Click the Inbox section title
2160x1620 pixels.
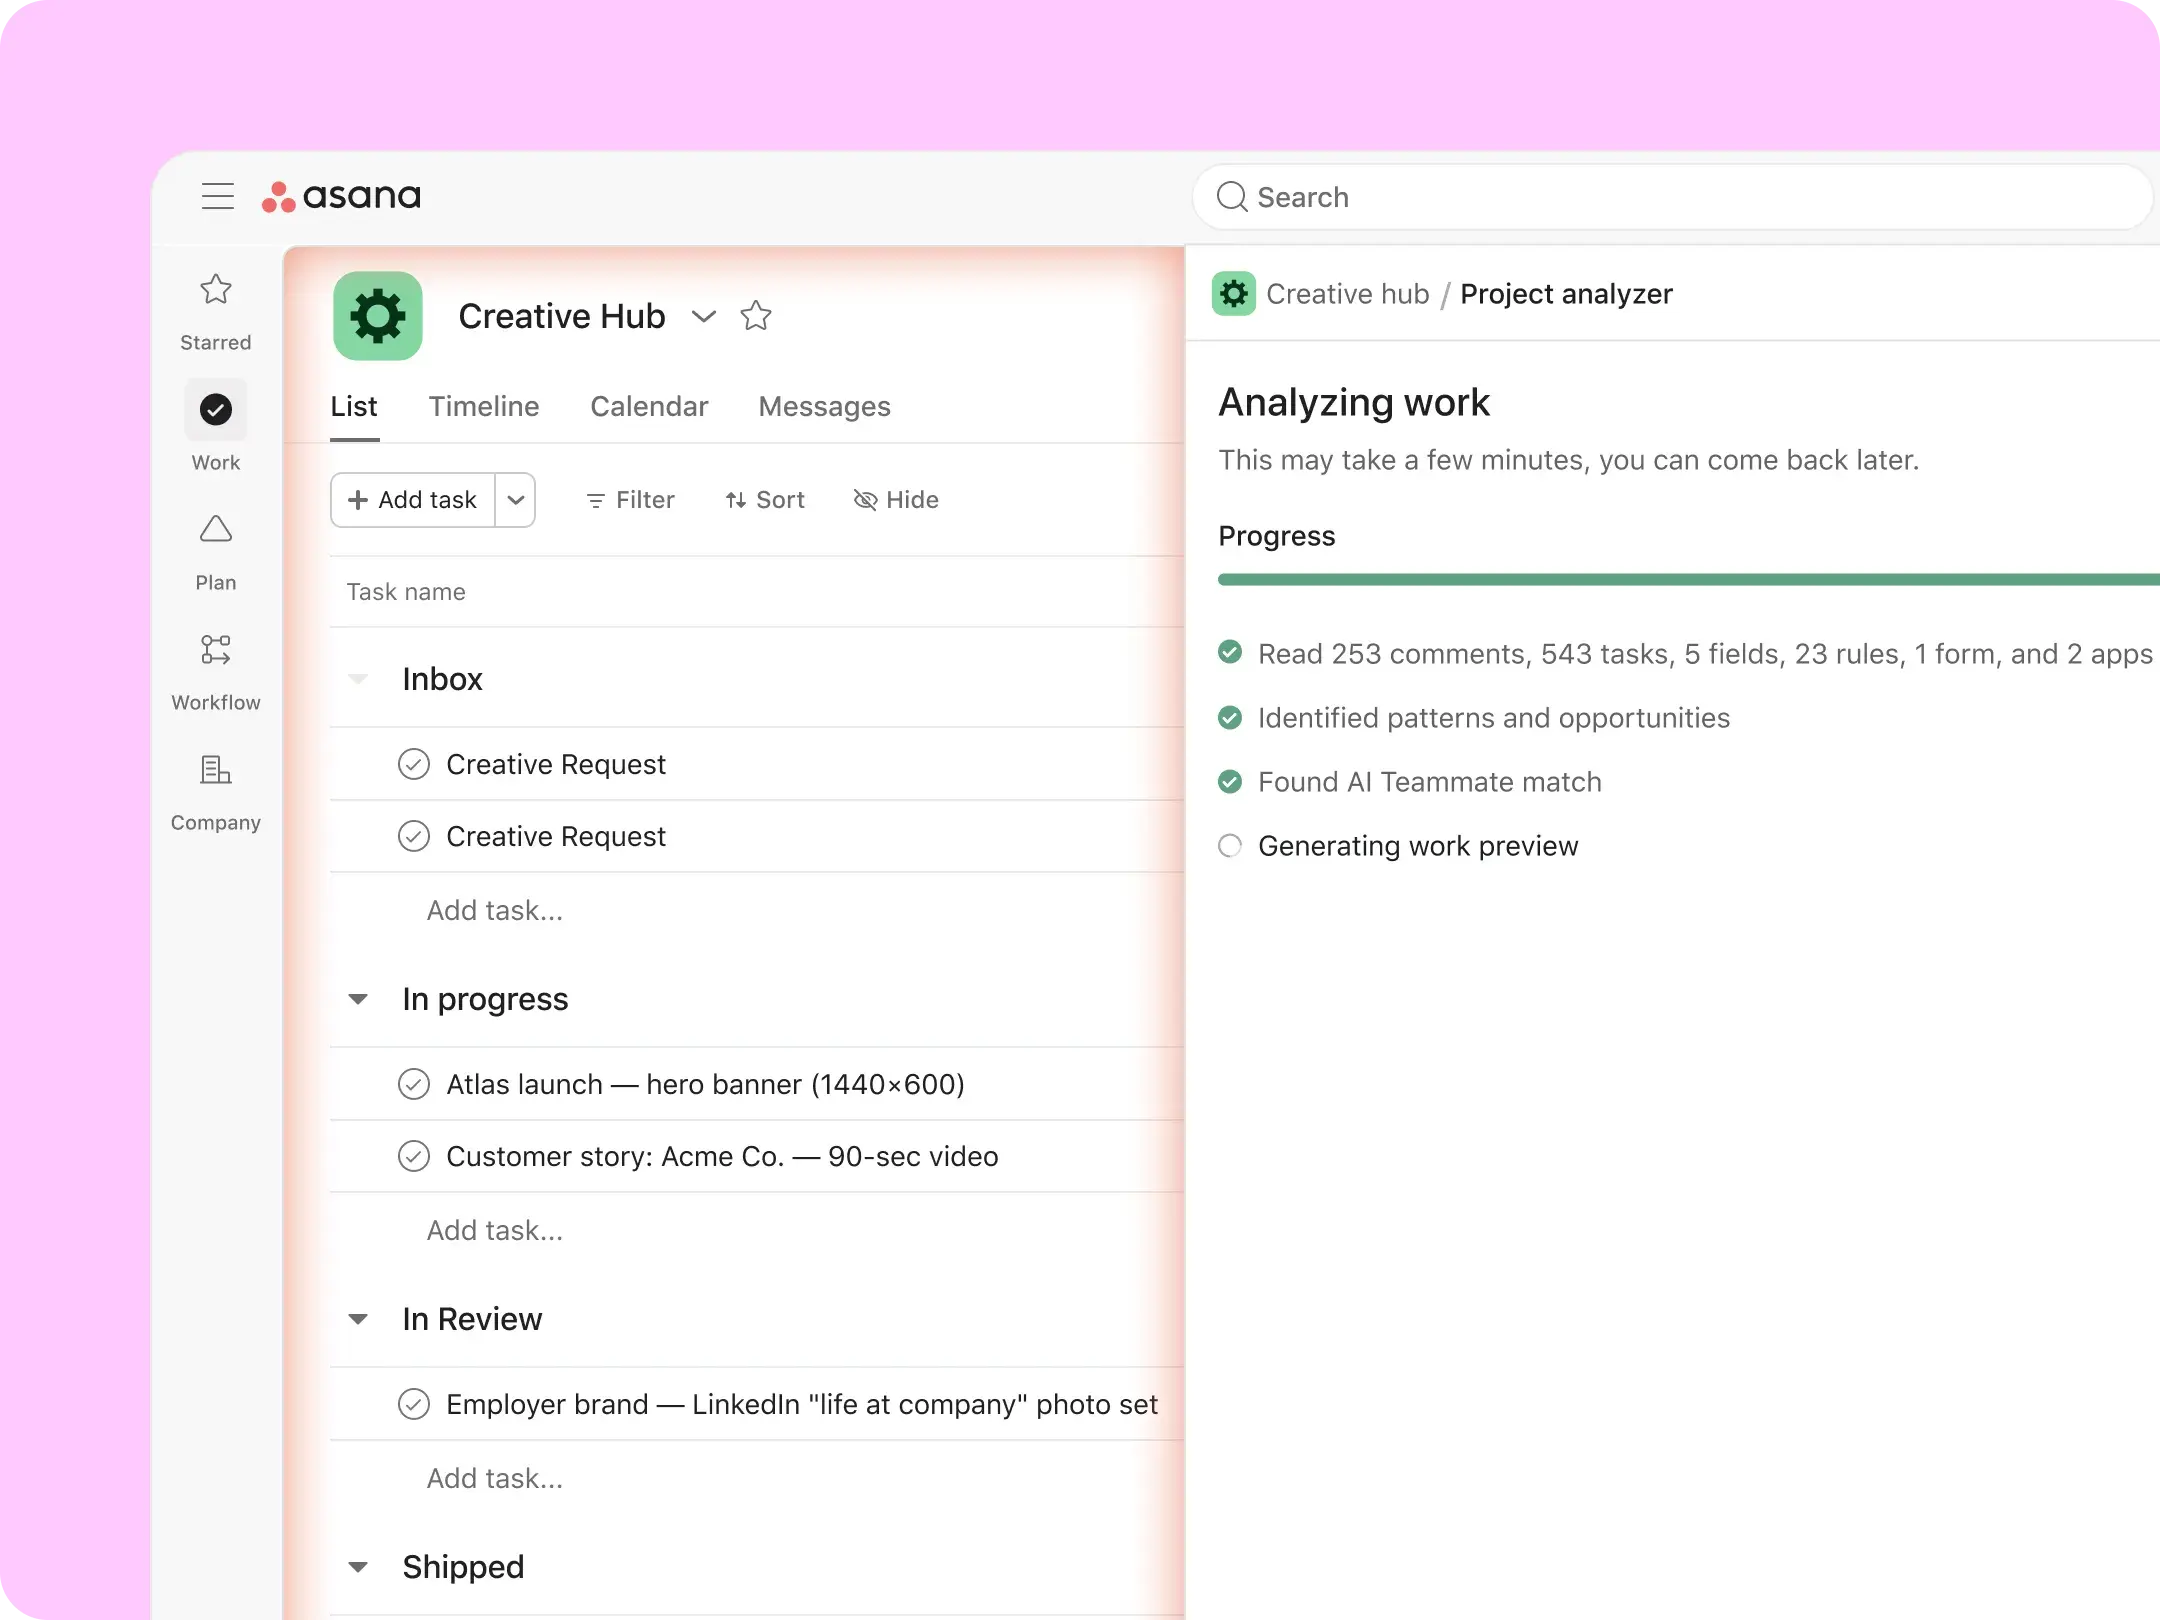[x=442, y=679]
